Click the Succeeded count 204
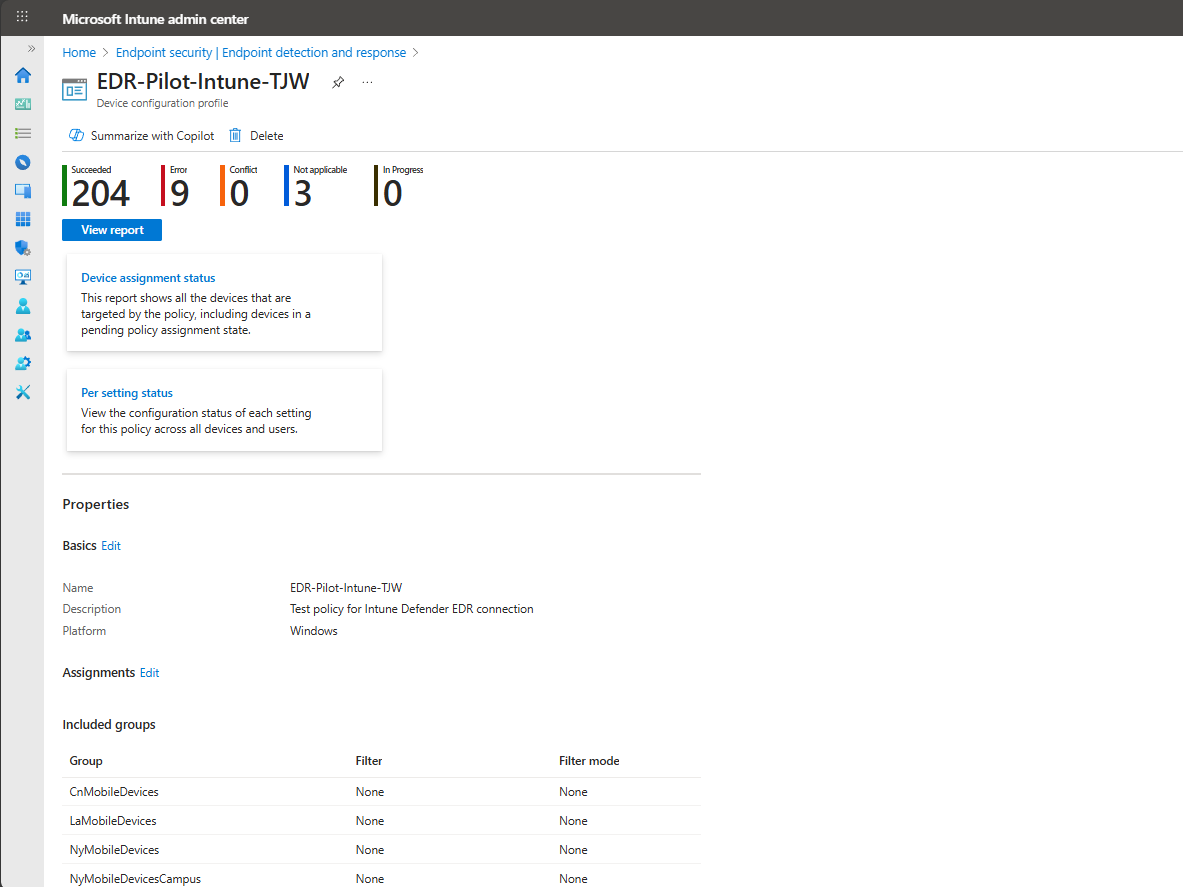The width and height of the screenshot is (1183, 887). [x=100, y=193]
